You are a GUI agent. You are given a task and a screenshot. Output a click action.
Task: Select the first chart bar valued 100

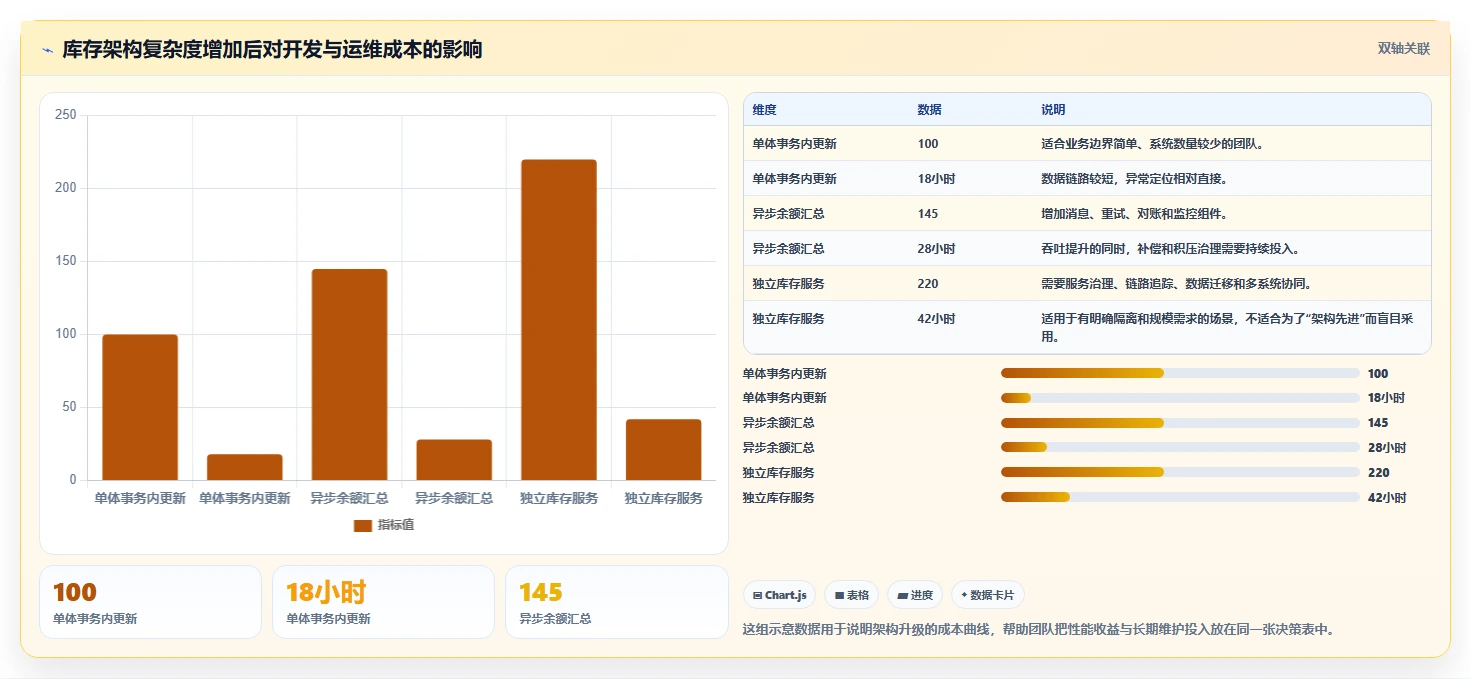(x=140, y=407)
